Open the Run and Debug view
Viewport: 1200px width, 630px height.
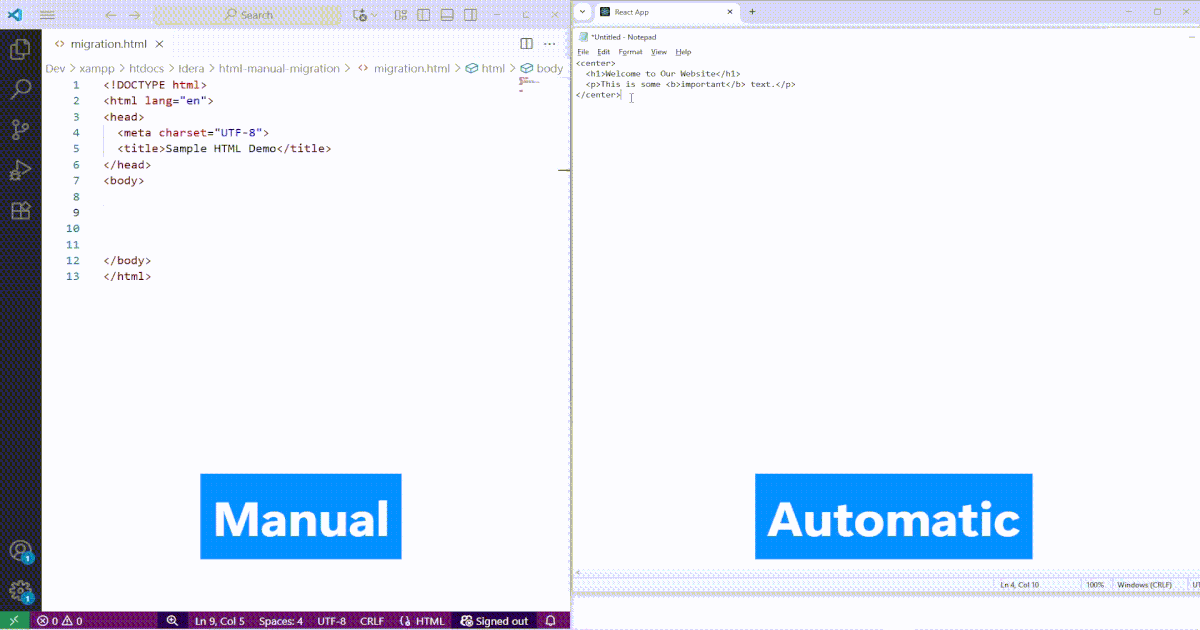click(x=20, y=170)
